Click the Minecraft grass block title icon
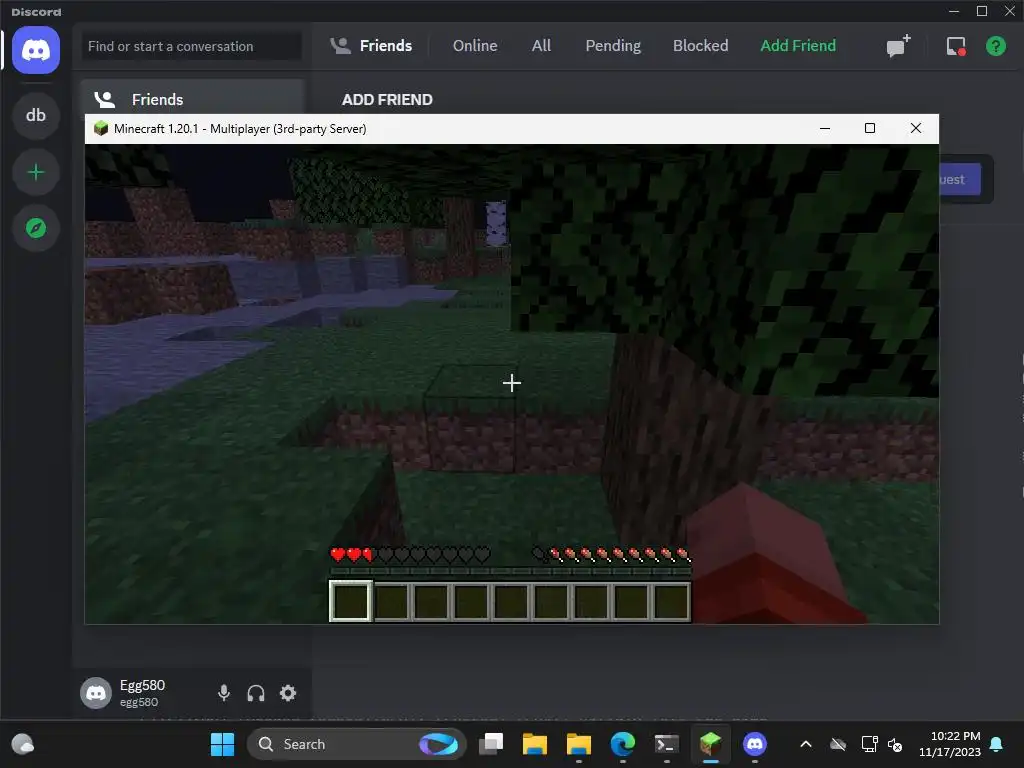Screen dimensions: 1024x768 pos(101,128)
